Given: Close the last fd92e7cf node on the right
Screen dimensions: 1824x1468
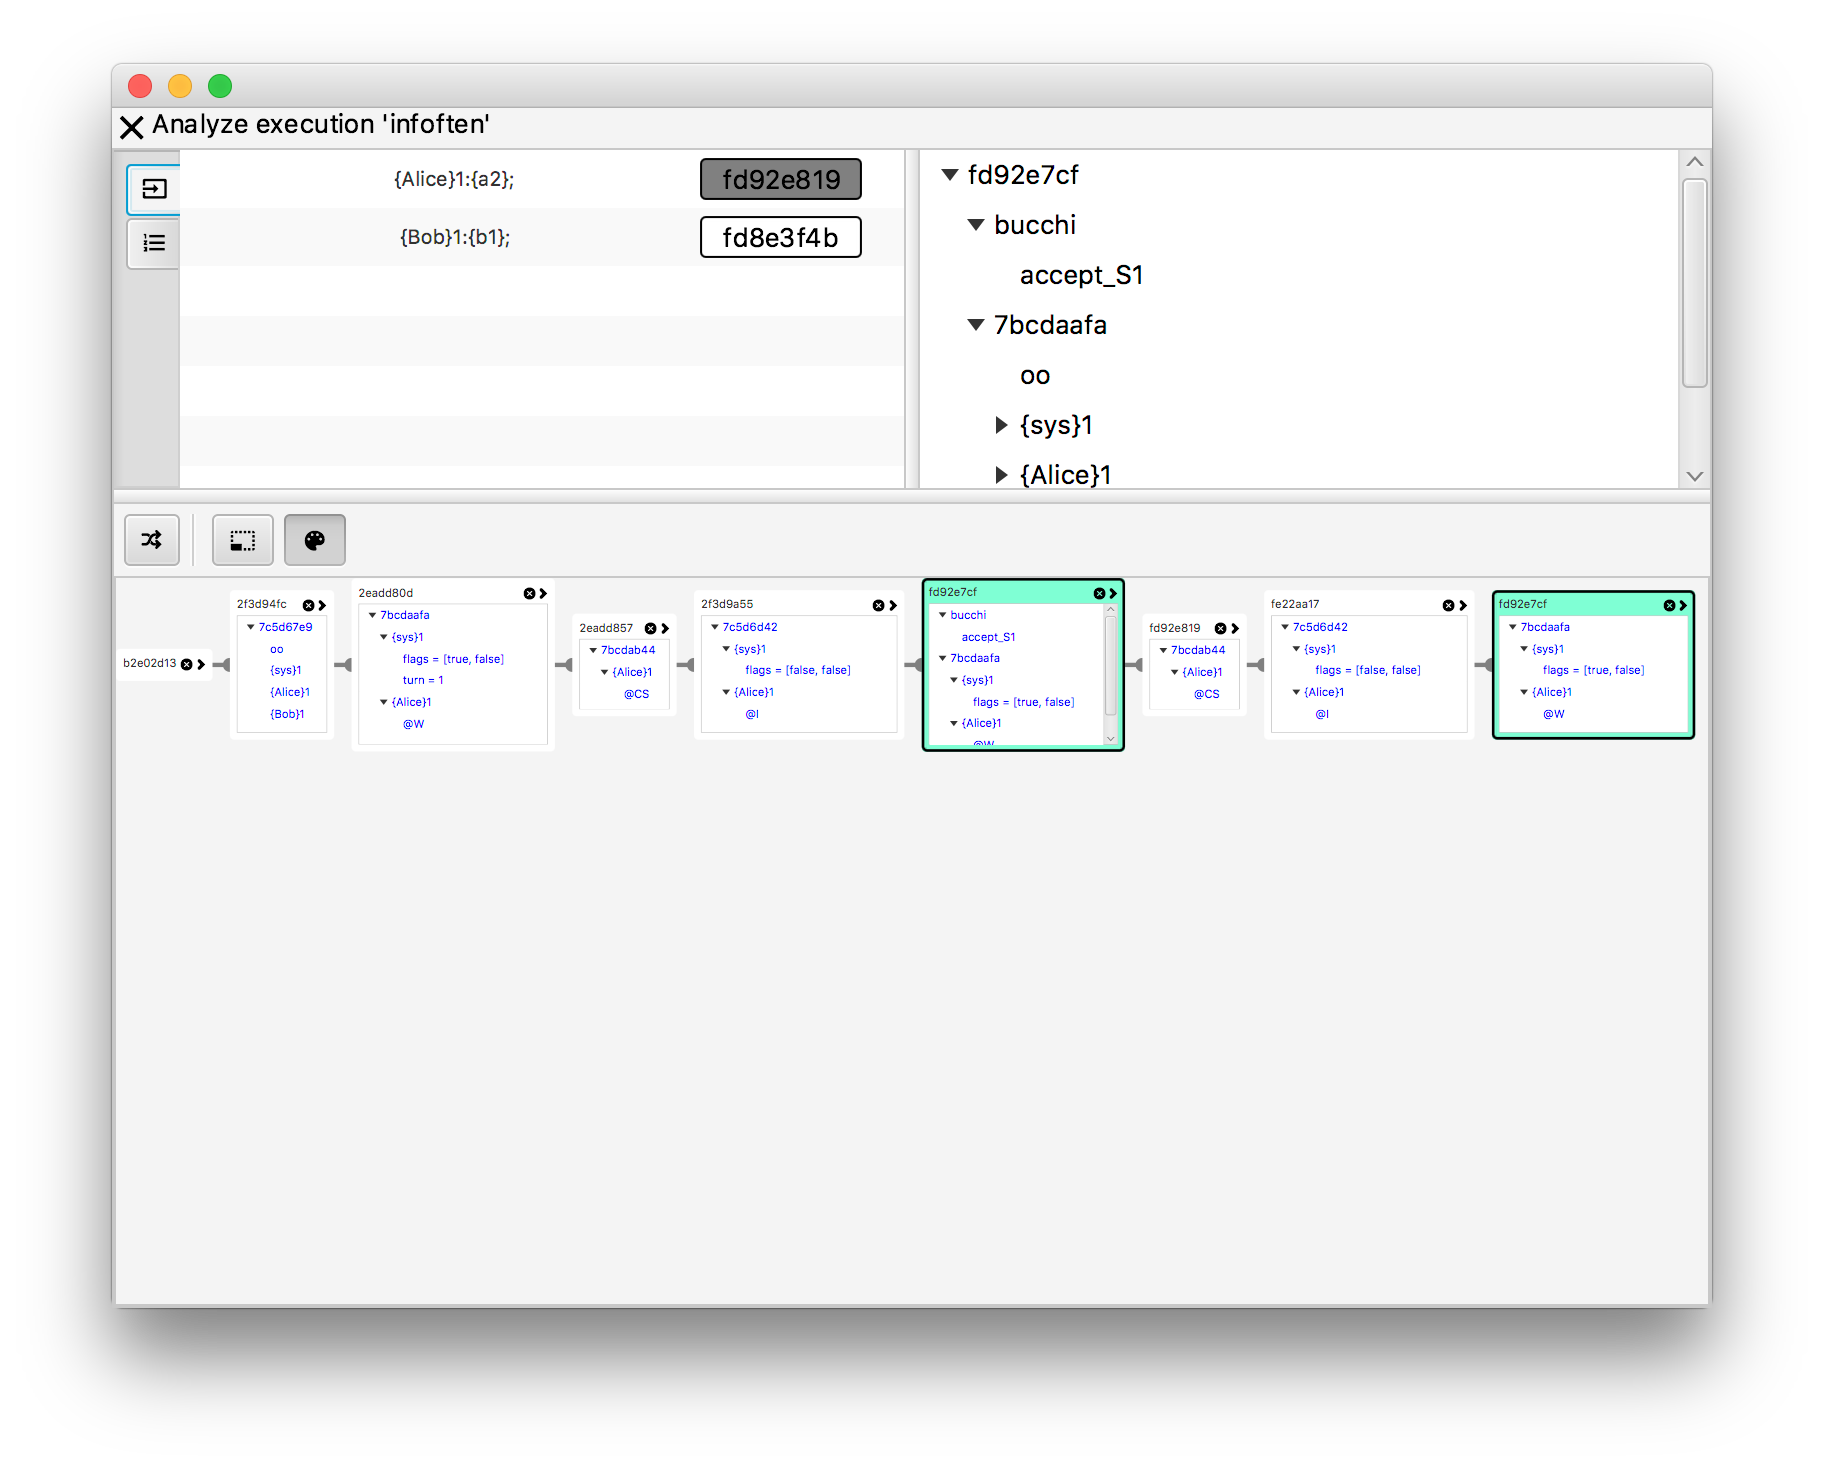Looking at the screenshot, I should pyautogui.click(x=1669, y=605).
